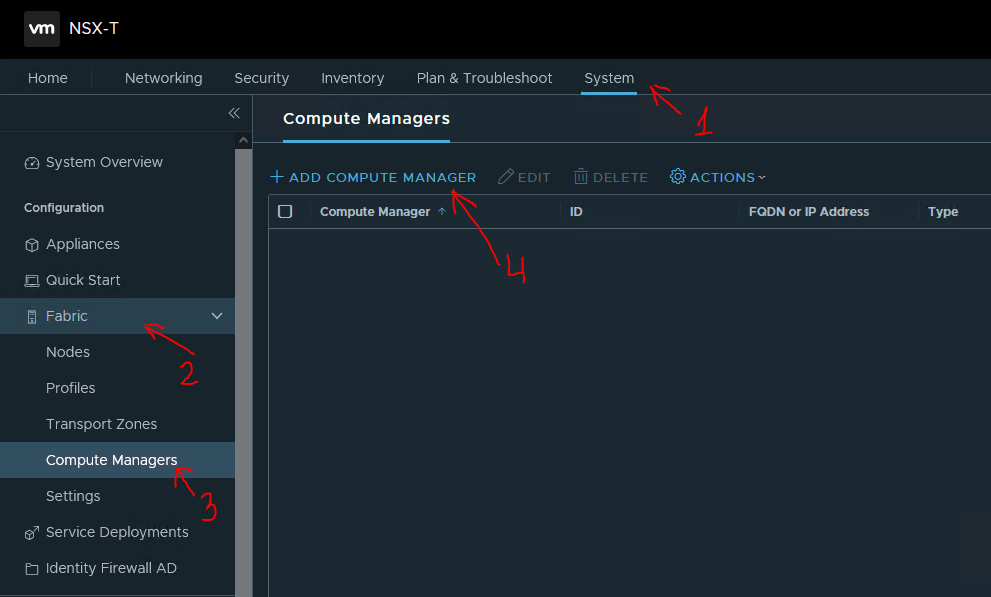Select the System tab

click(x=609, y=78)
